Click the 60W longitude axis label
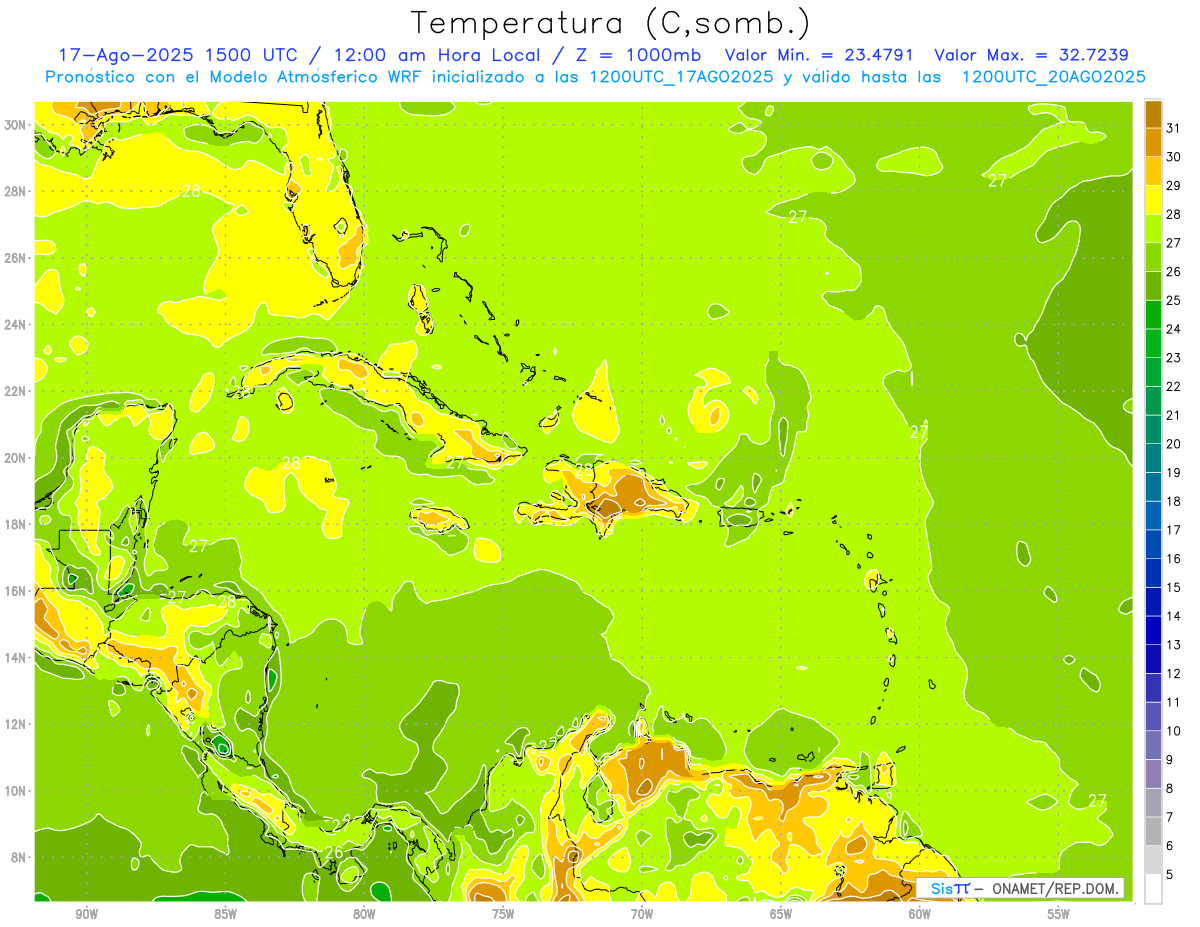Image resolution: width=1200 pixels, height=927 pixels. coord(920,915)
